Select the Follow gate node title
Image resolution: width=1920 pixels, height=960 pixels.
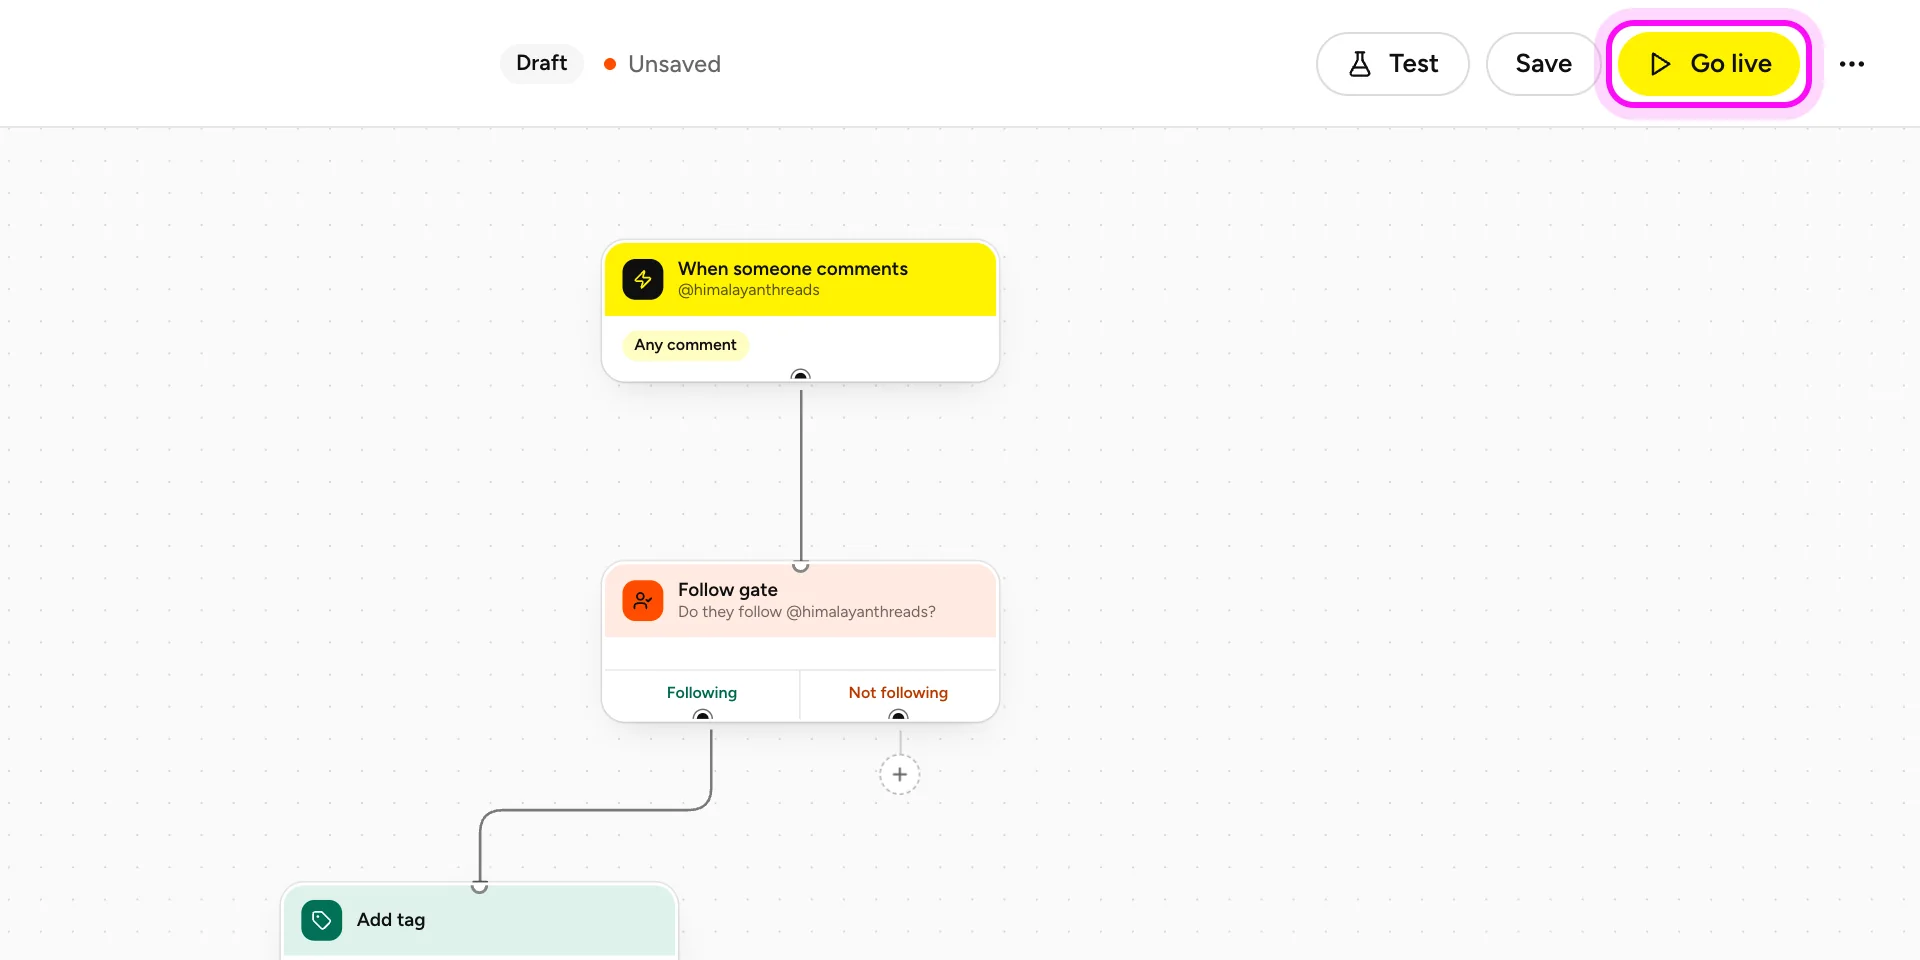pos(728,590)
